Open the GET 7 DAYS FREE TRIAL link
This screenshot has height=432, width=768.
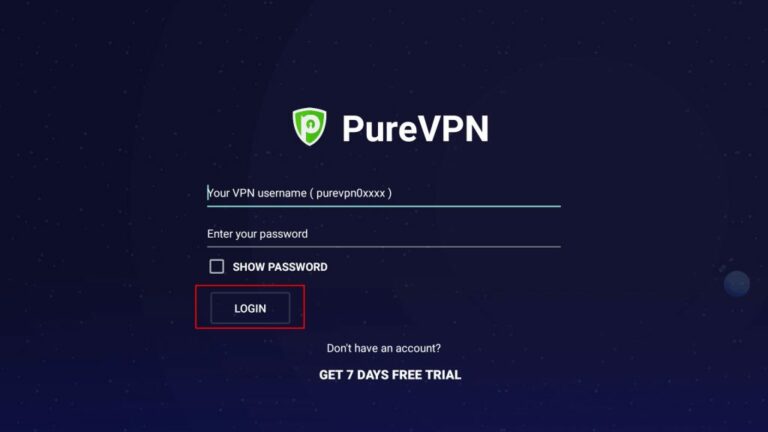[390, 375]
